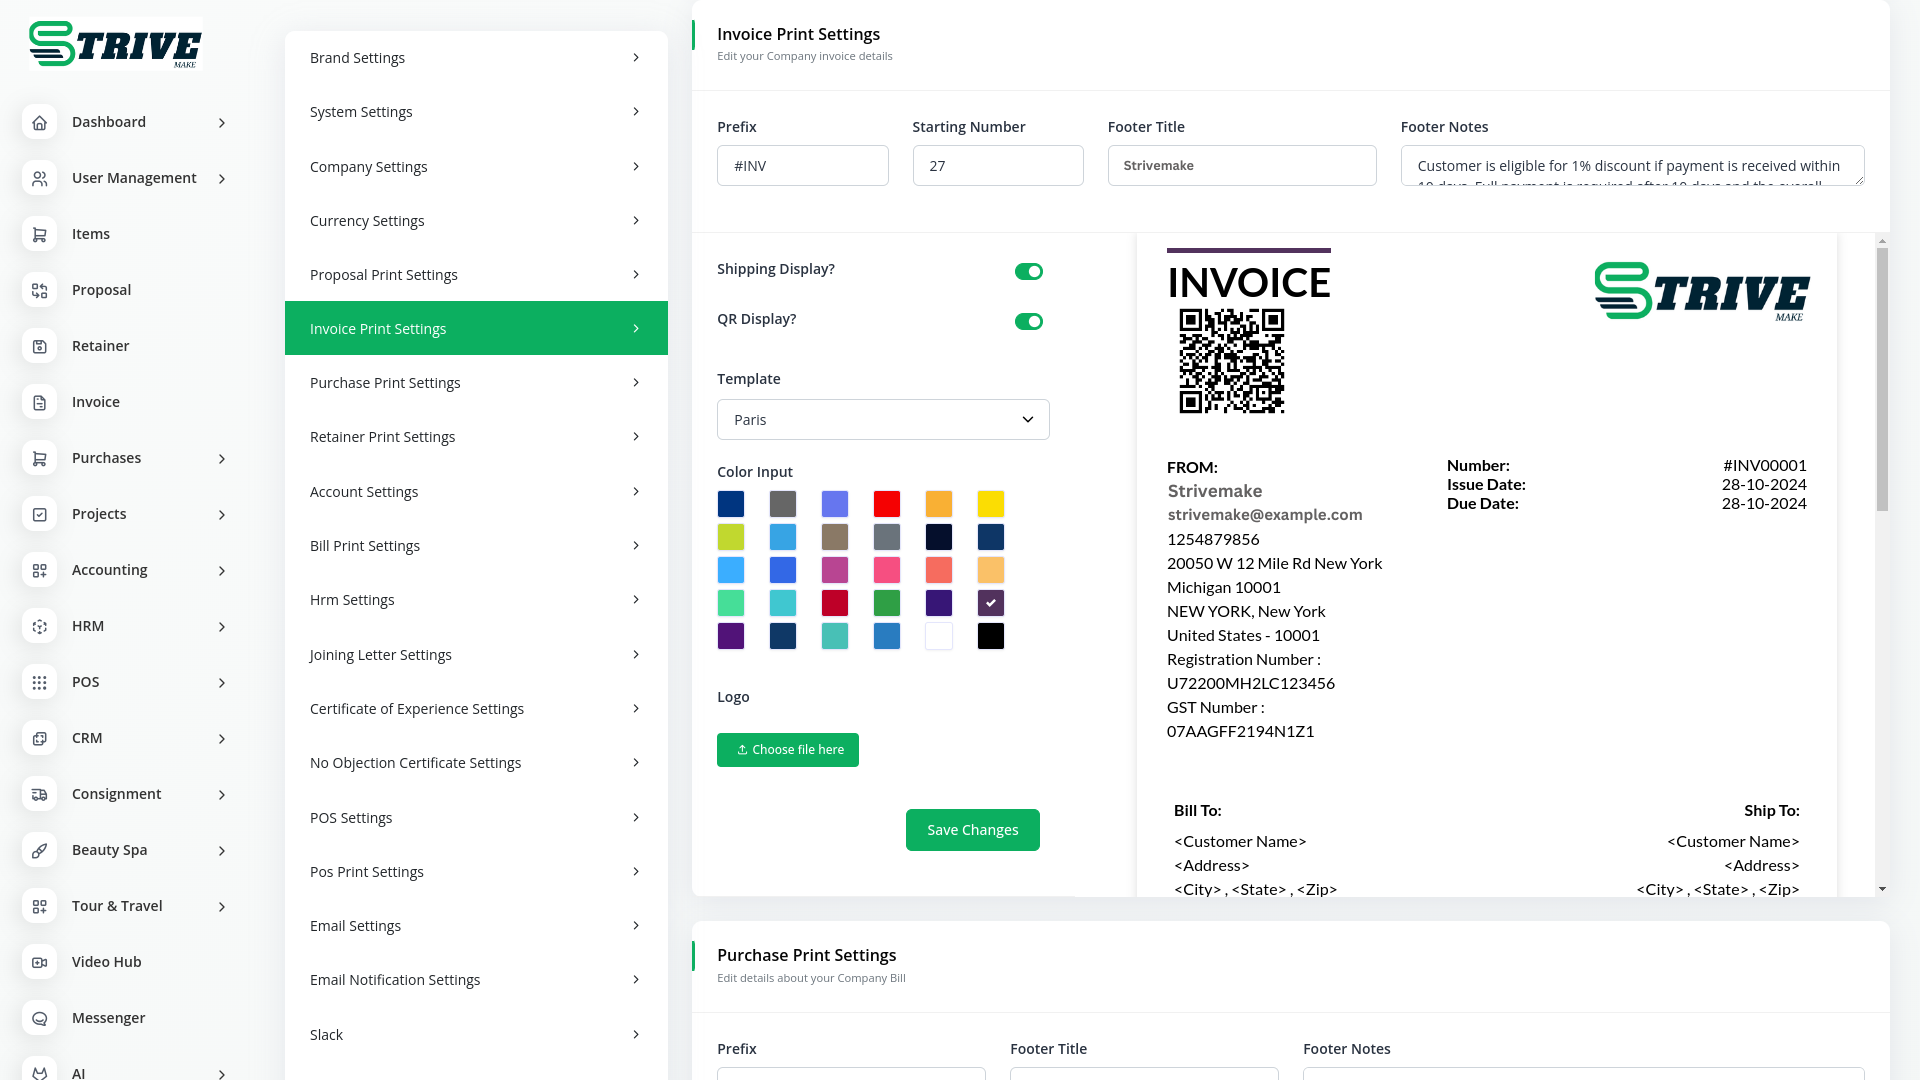Click the Consignment truck icon

tap(39, 794)
